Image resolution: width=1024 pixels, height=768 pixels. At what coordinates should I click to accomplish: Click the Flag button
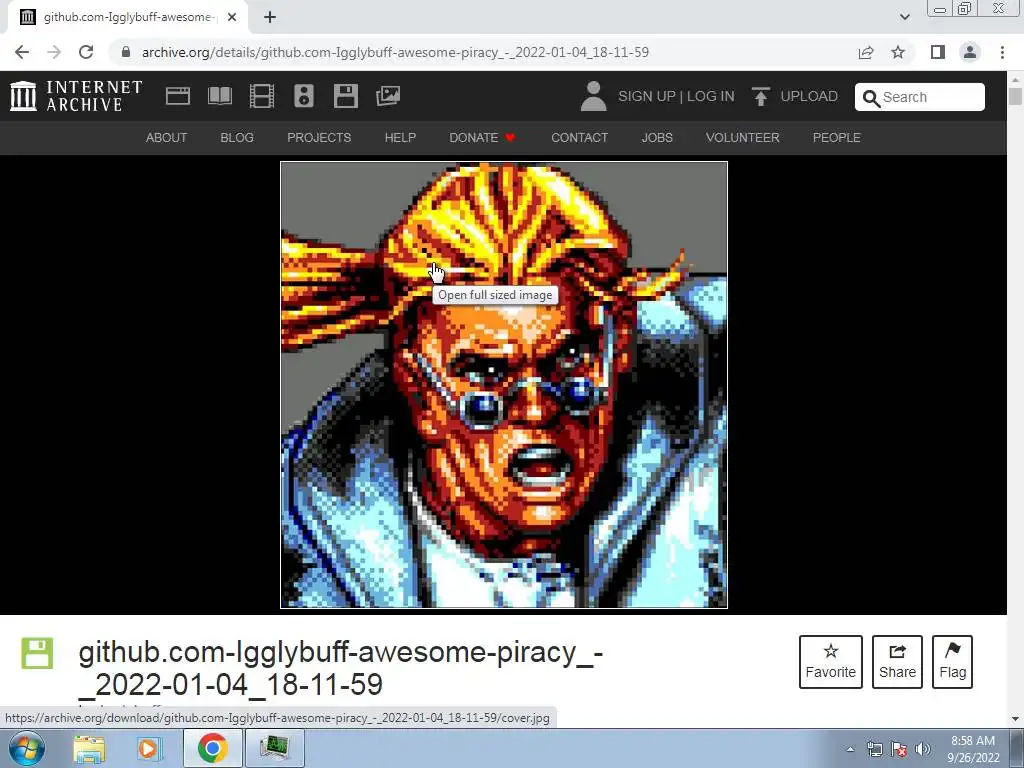pyautogui.click(x=952, y=662)
